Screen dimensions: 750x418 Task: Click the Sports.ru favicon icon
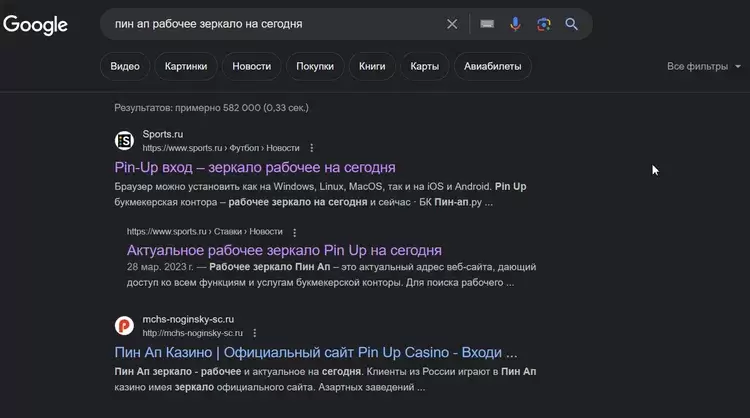point(124,141)
